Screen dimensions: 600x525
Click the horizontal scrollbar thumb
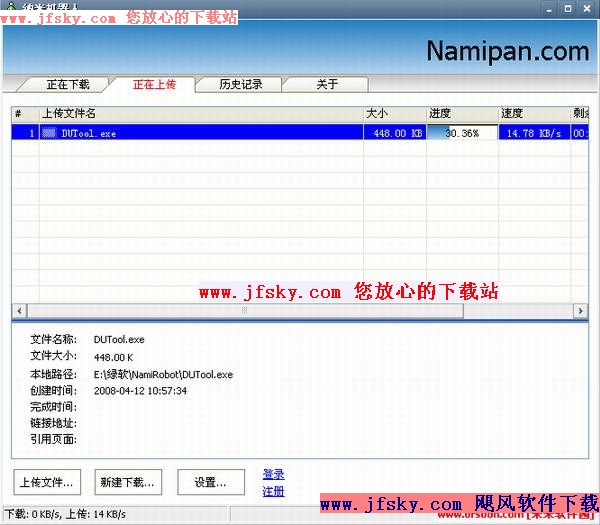tap(245, 311)
